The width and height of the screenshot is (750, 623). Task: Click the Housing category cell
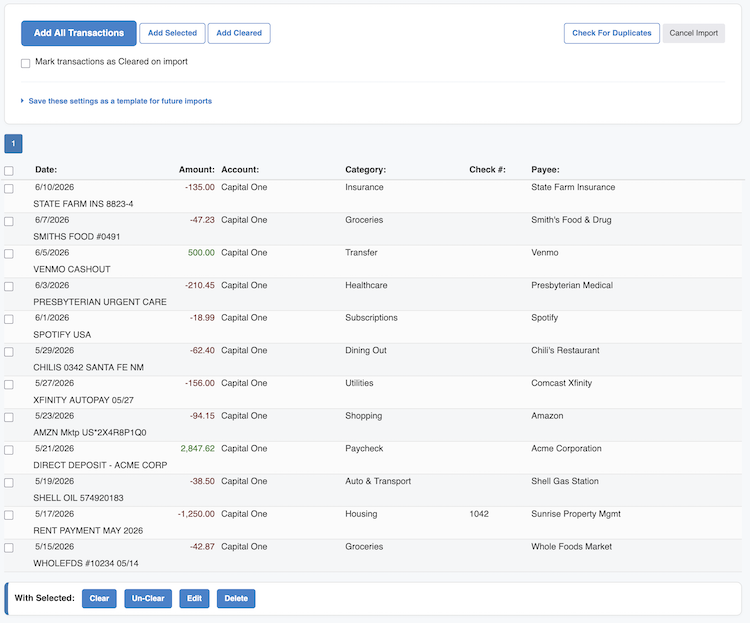[361, 514]
